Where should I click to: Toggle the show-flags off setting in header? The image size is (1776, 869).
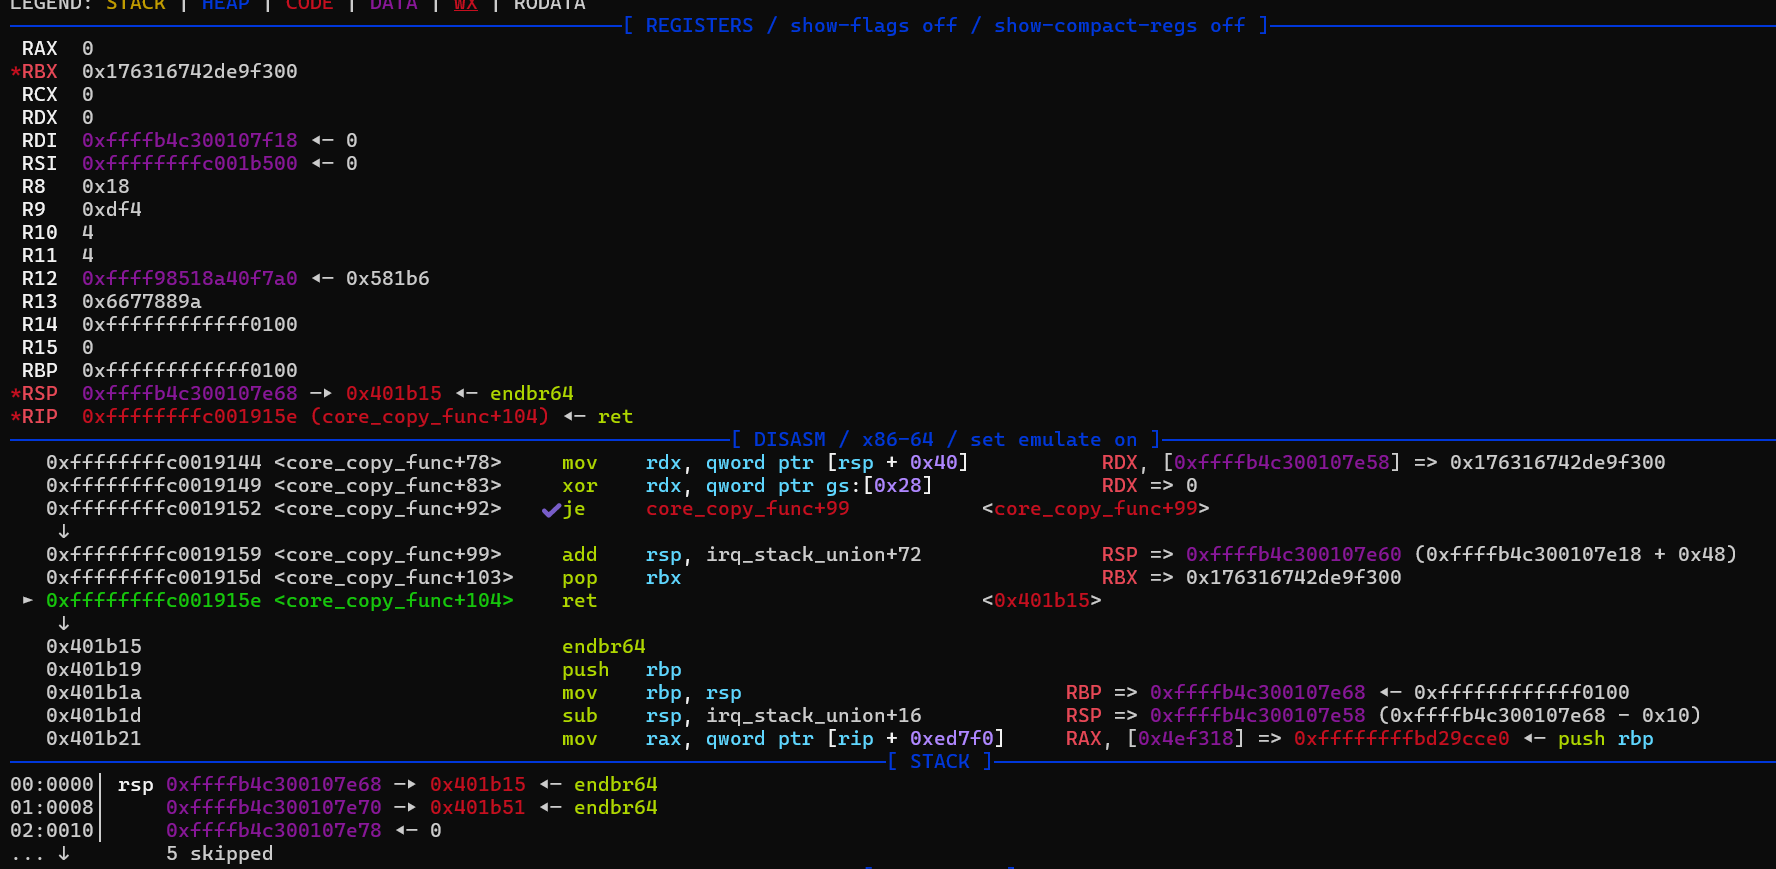[x=873, y=26]
